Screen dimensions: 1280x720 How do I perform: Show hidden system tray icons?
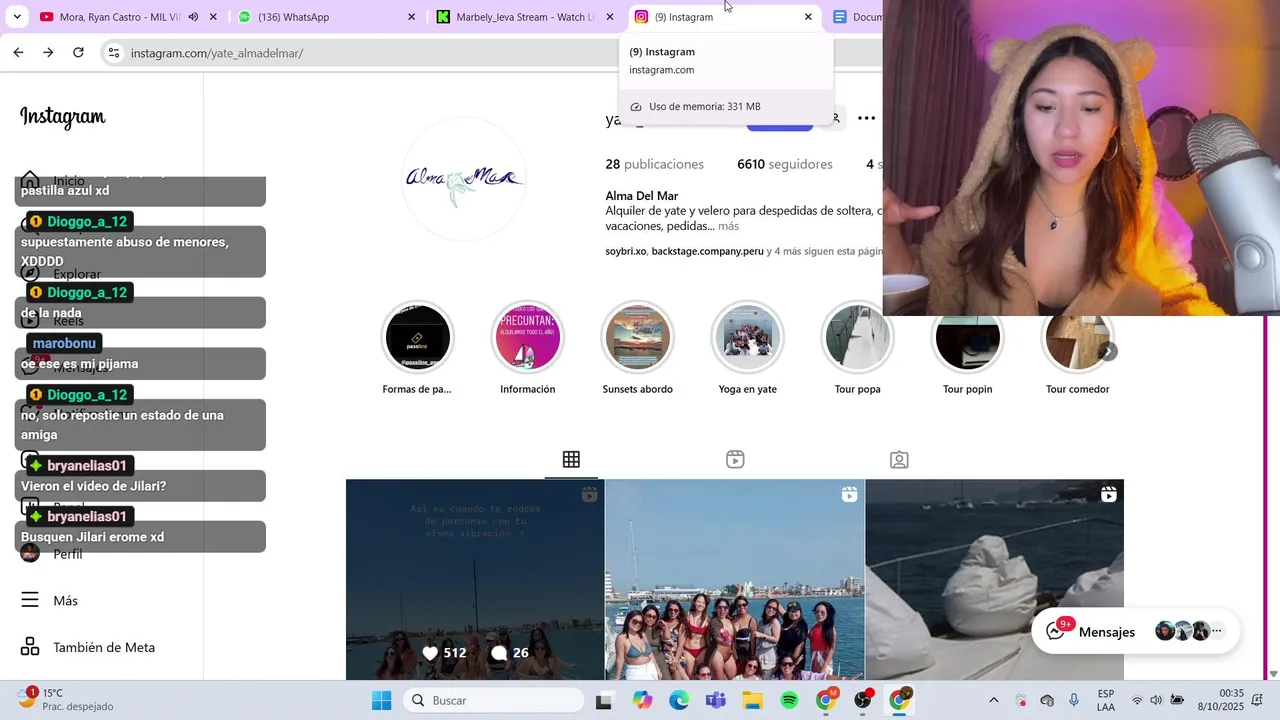tap(993, 701)
